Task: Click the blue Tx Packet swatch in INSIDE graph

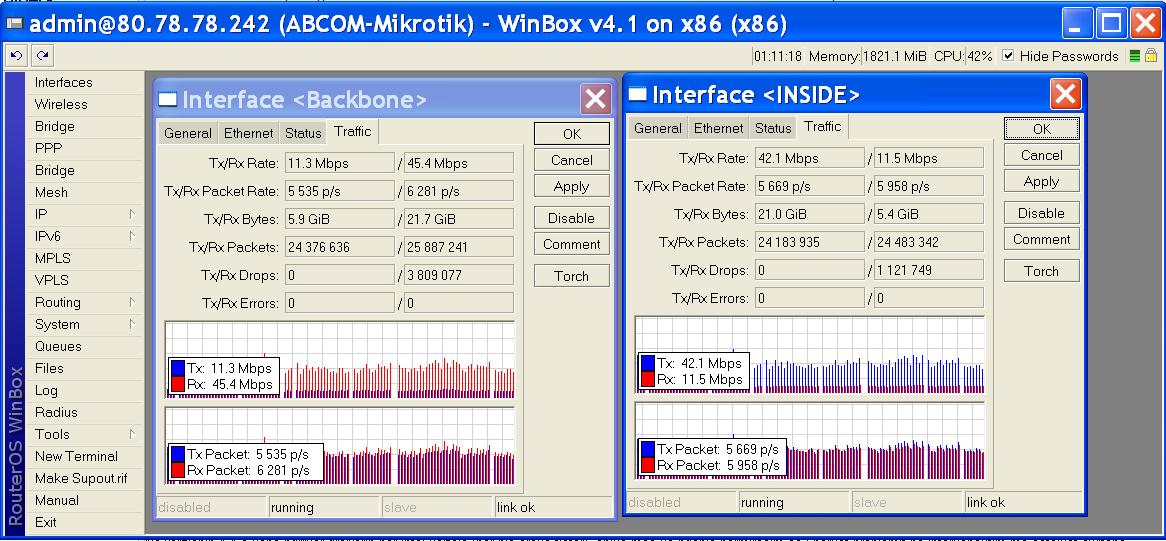Action: 648,450
